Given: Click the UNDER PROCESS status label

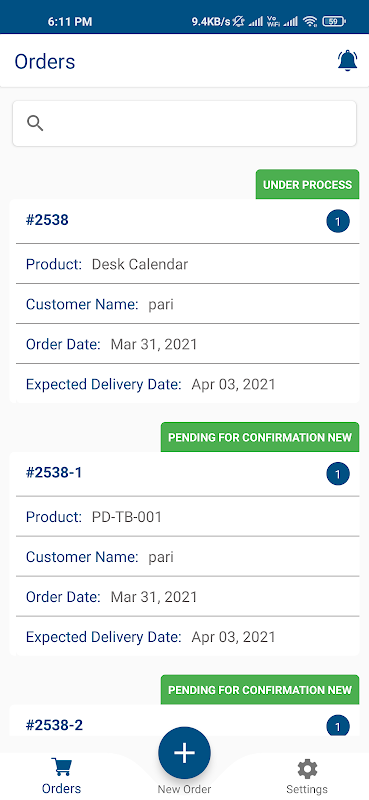Looking at the screenshot, I should (x=307, y=184).
